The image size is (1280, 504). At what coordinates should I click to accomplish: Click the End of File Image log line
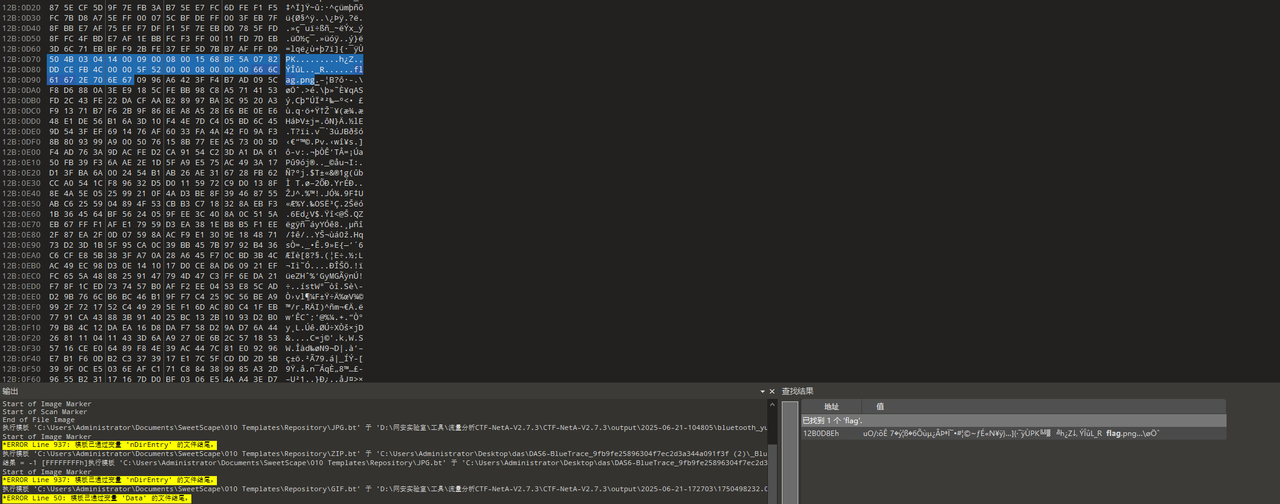[x=40, y=419]
